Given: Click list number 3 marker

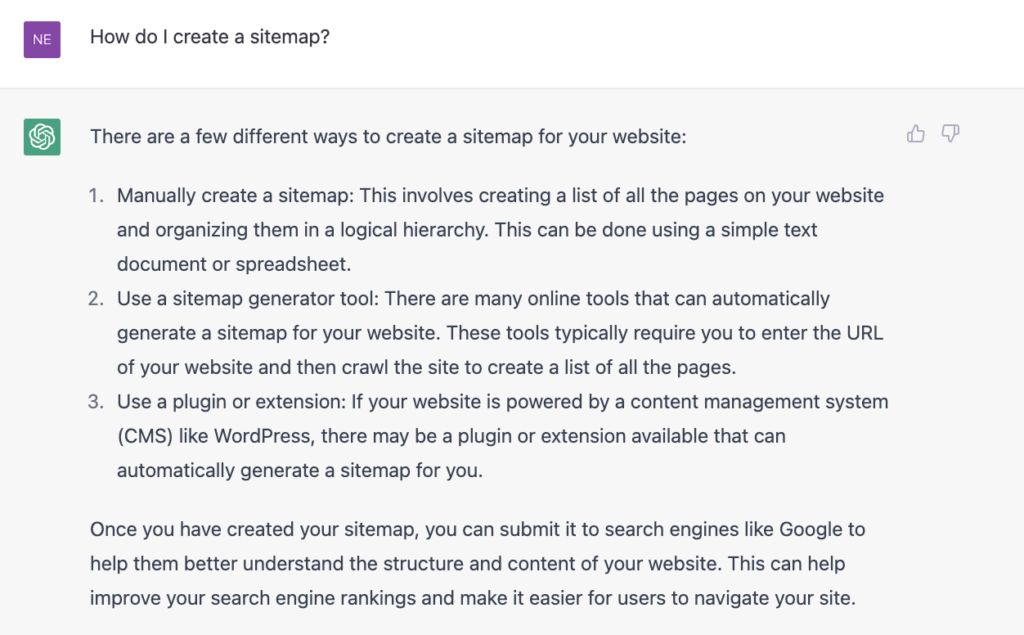Looking at the screenshot, I should [96, 402].
